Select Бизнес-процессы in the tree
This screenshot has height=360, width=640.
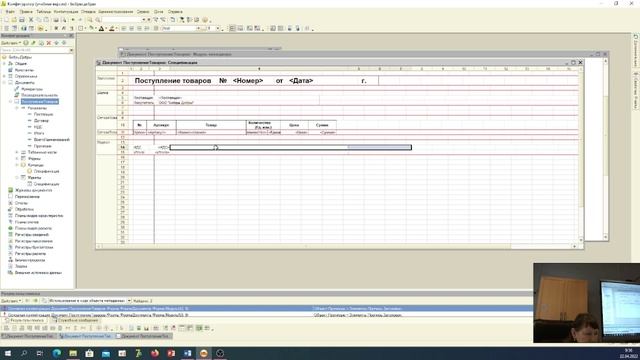pyautogui.click(x=30, y=260)
